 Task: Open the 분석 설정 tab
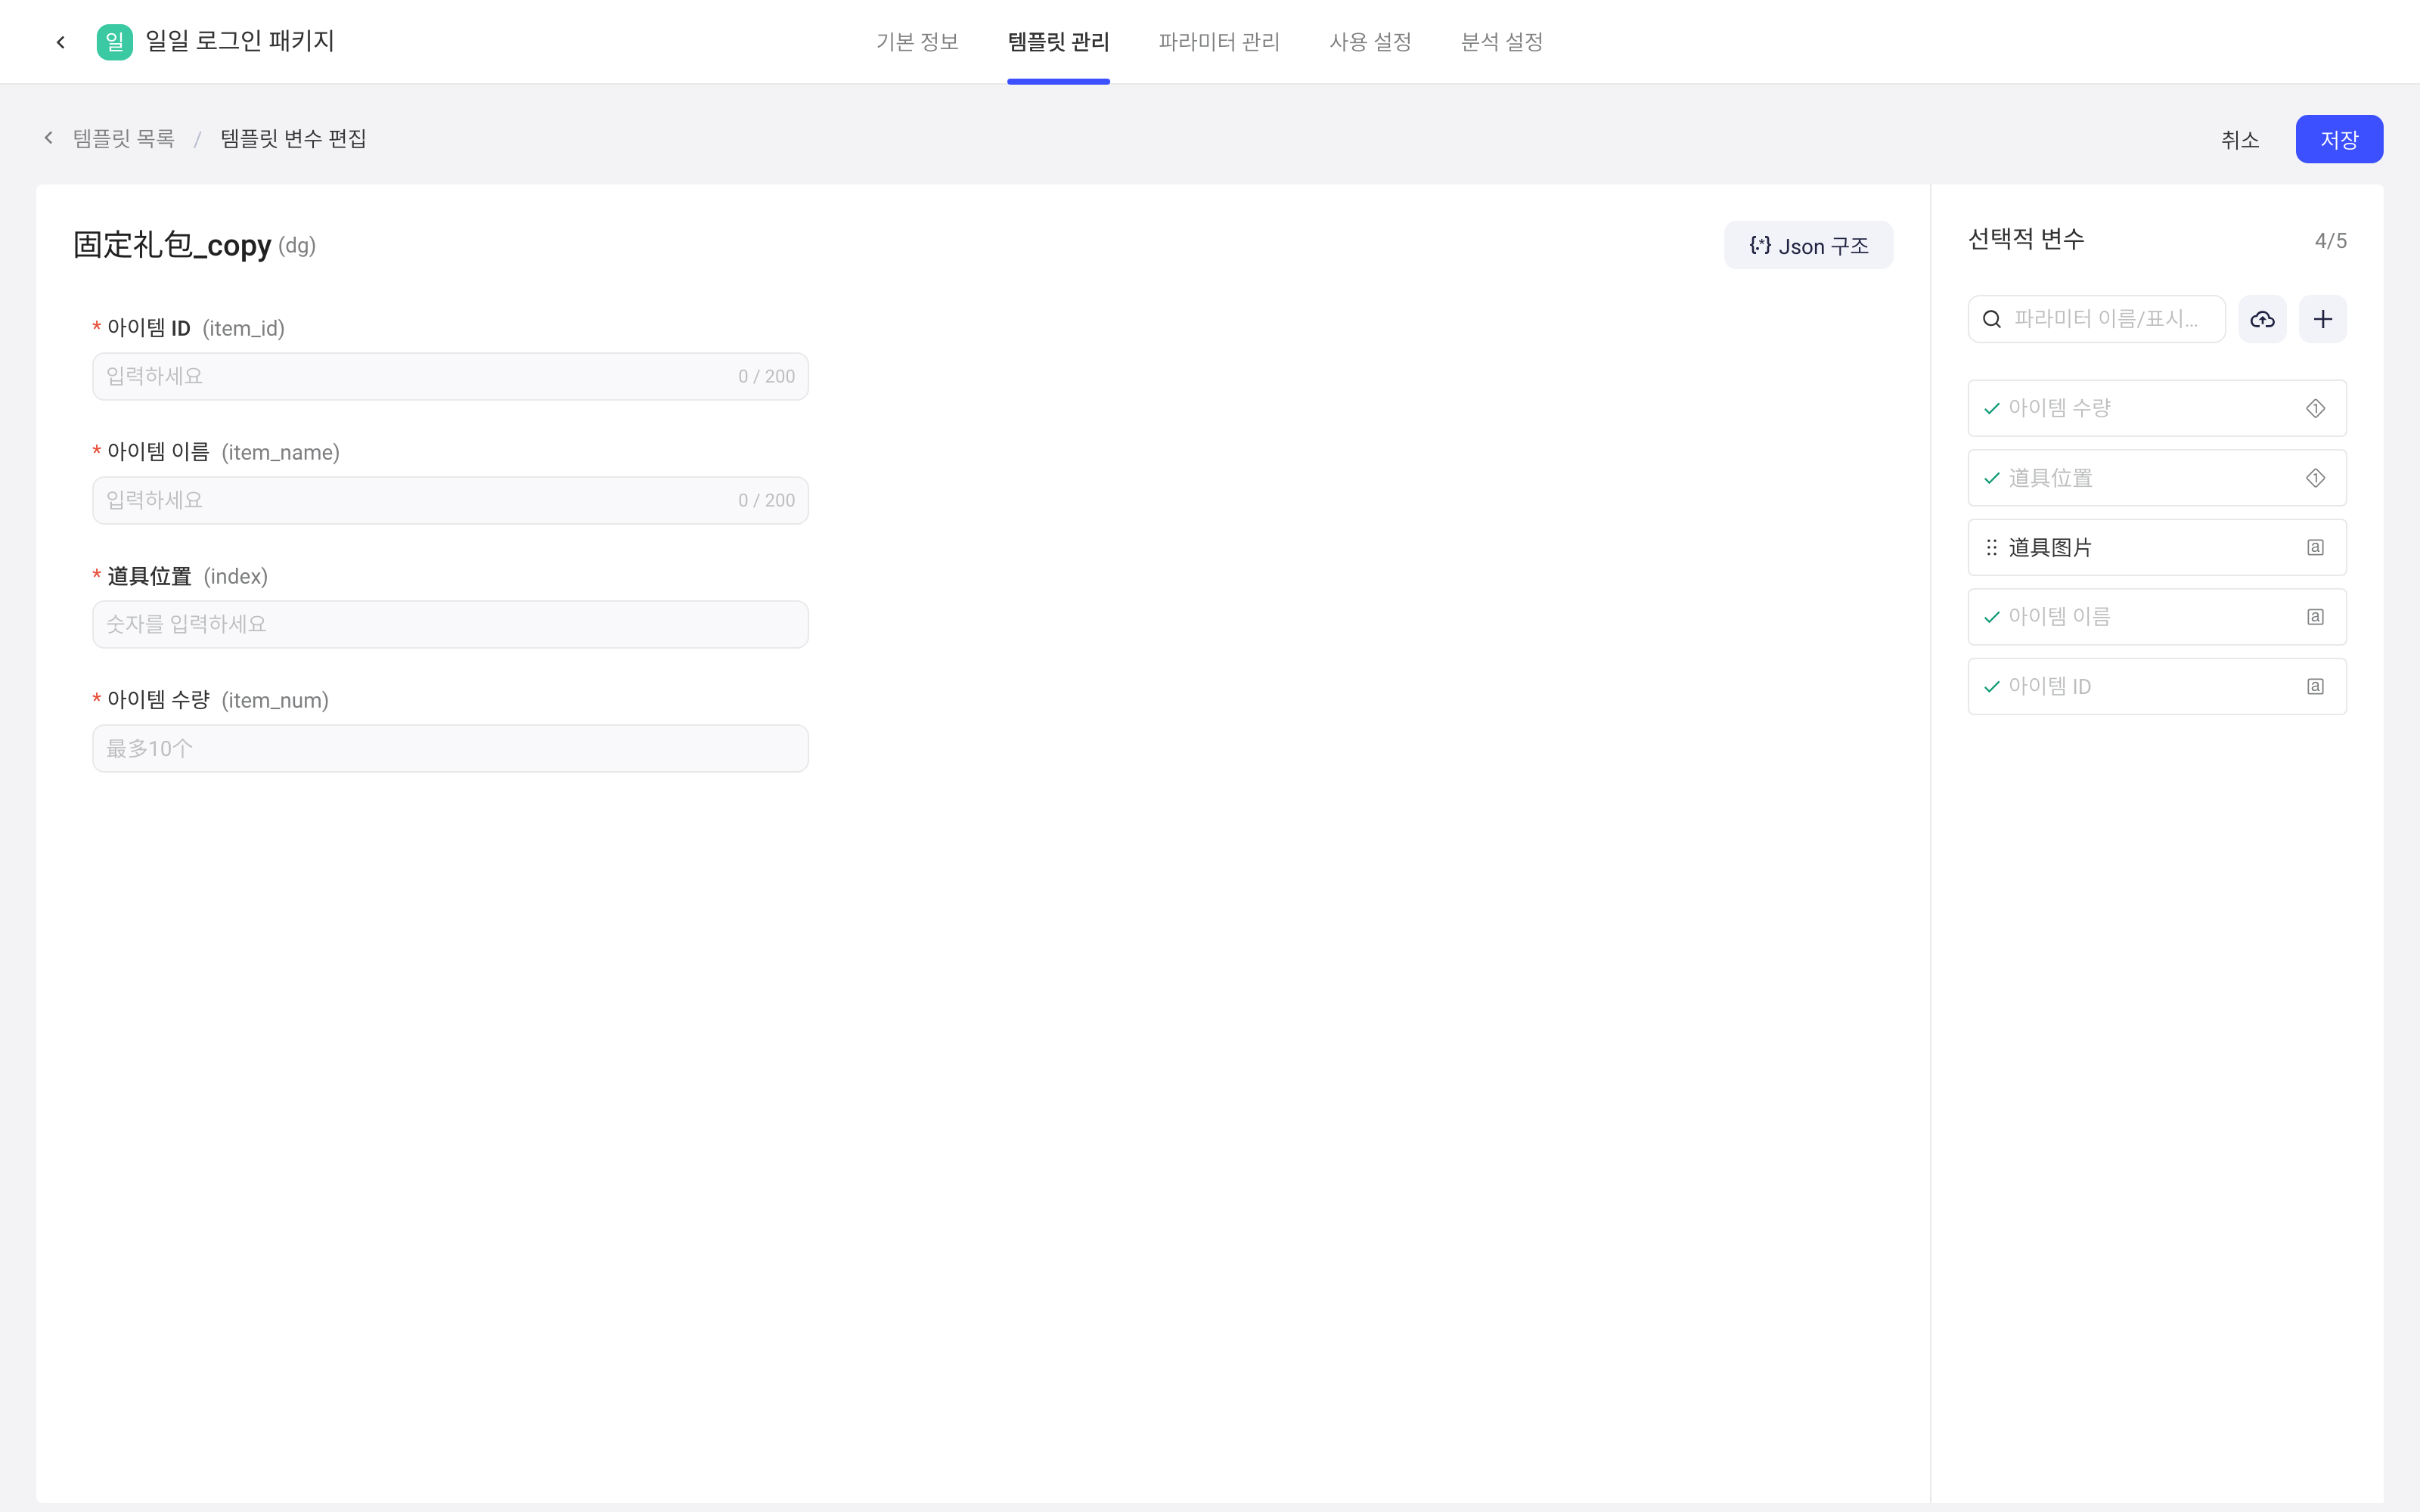click(1502, 42)
